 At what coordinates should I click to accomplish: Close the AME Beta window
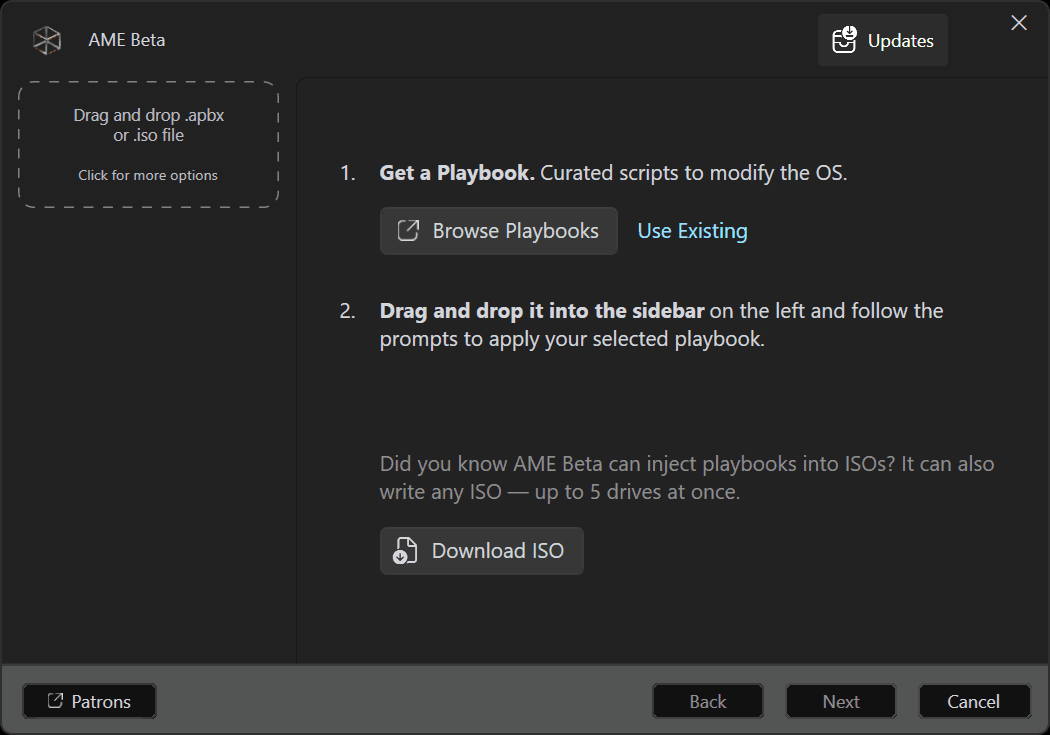click(x=1018, y=23)
